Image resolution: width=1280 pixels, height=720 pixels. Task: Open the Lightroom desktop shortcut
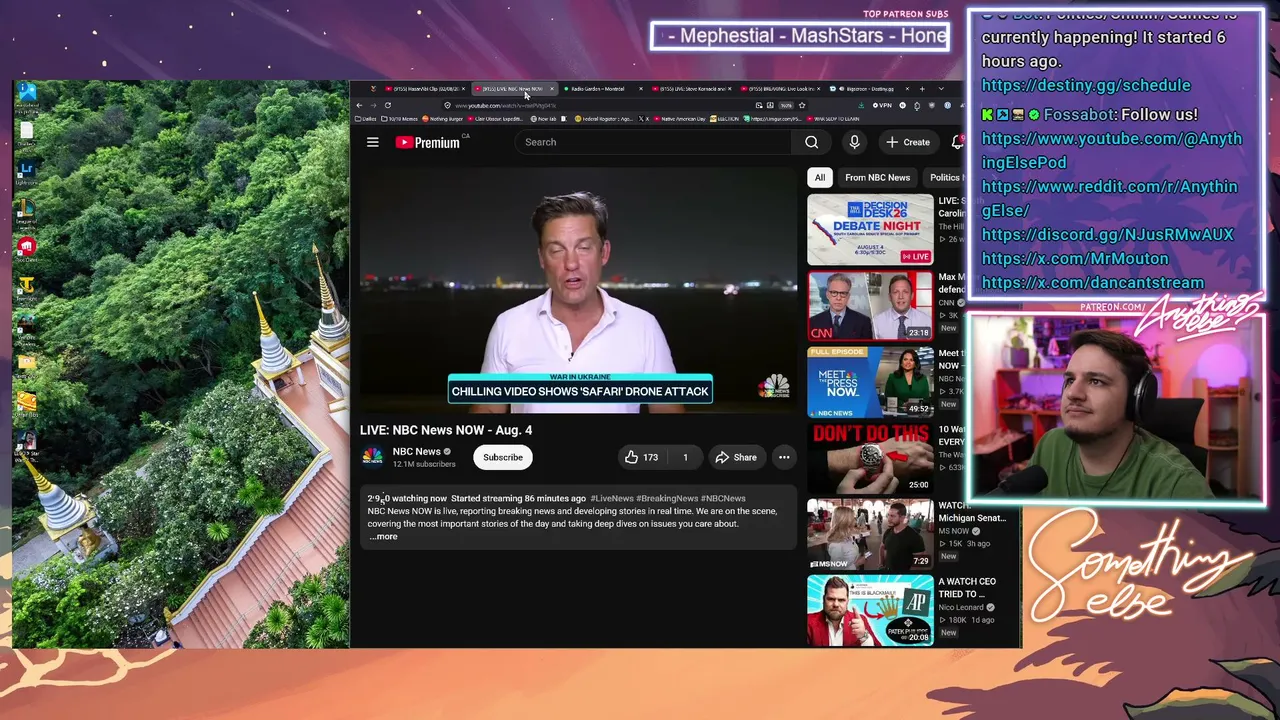[26, 170]
